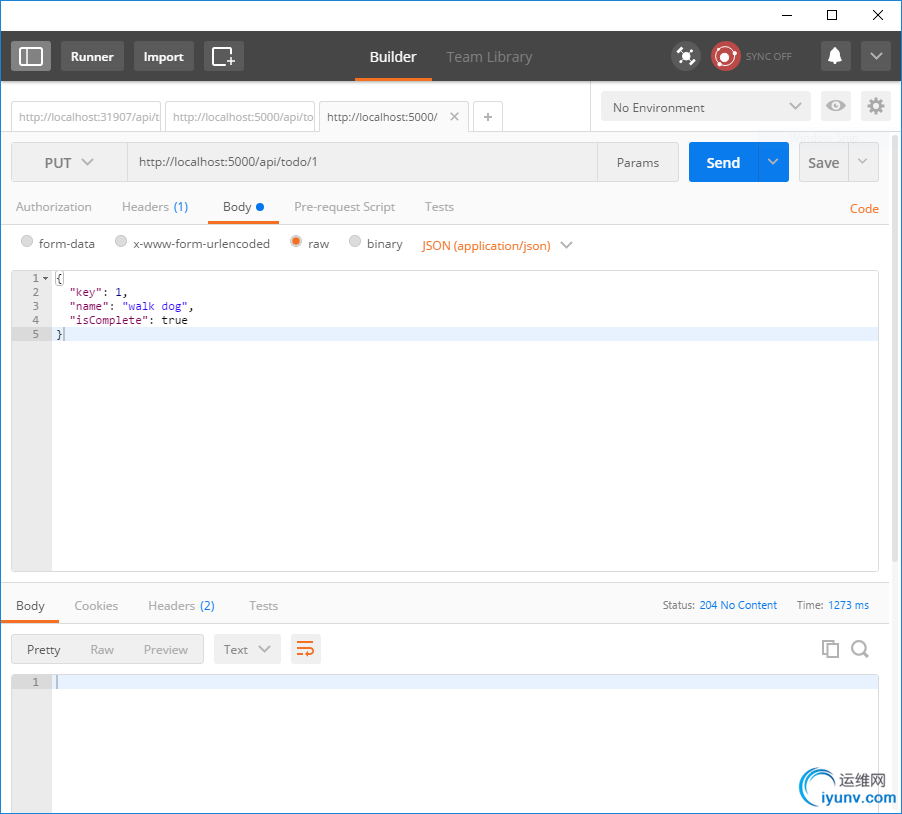This screenshot has width=902, height=814.
Task: Switch to the Builder tab
Action: coord(393,57)
